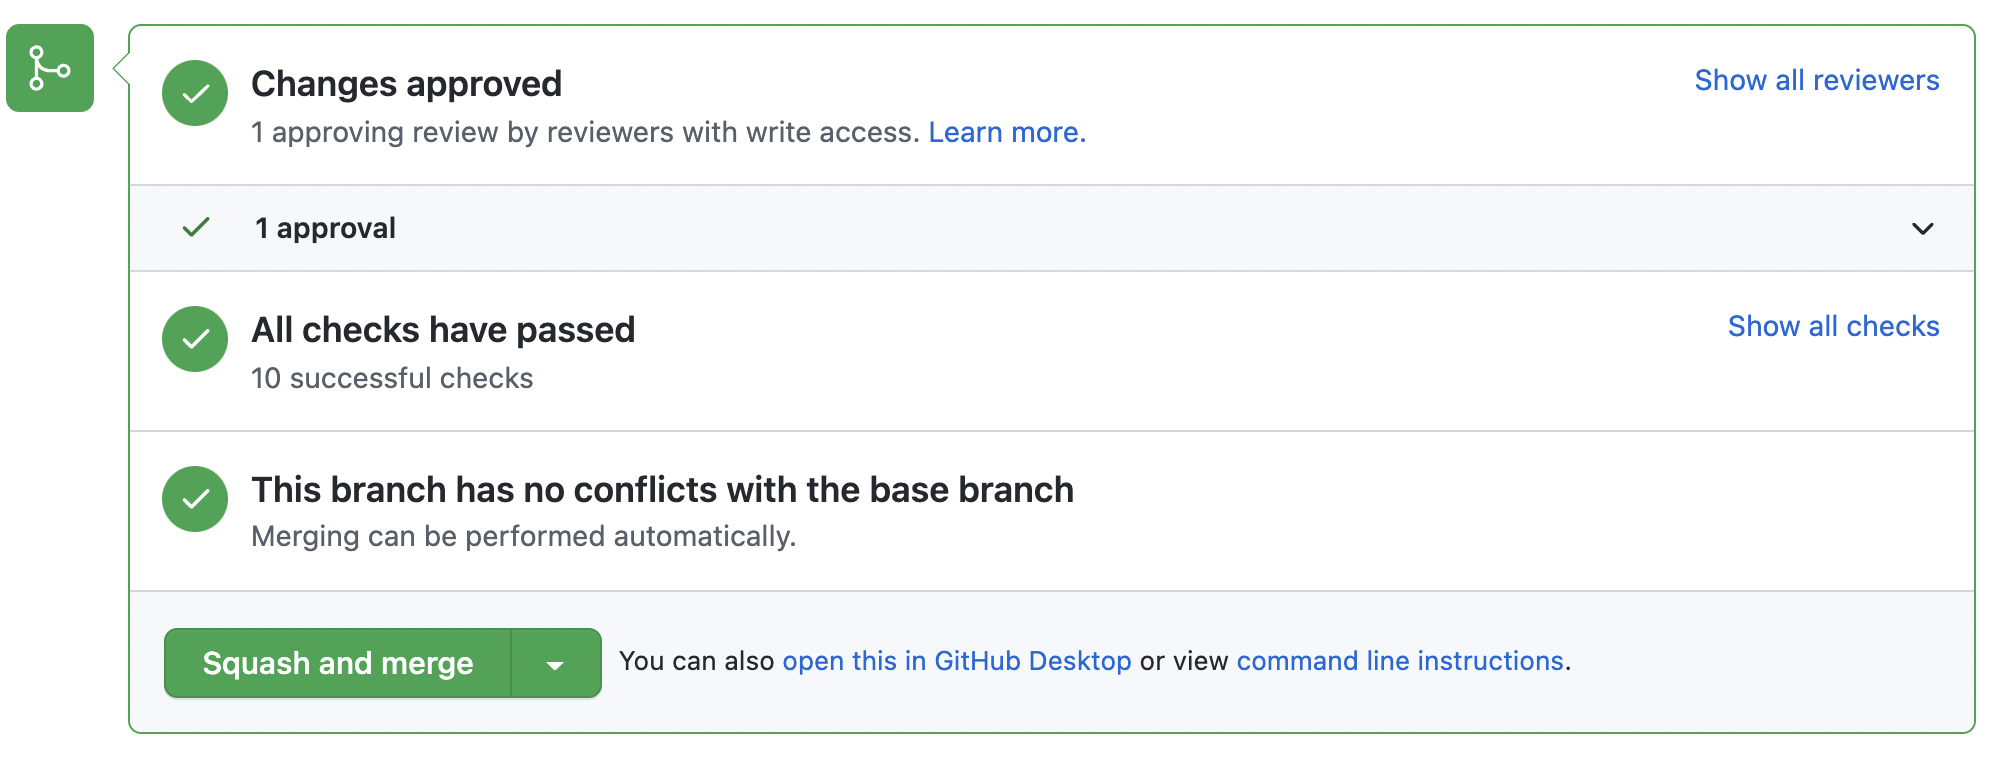Click the All checks passed checkmark circle
Screen dimensions: 2000x758
coord(195,339)
